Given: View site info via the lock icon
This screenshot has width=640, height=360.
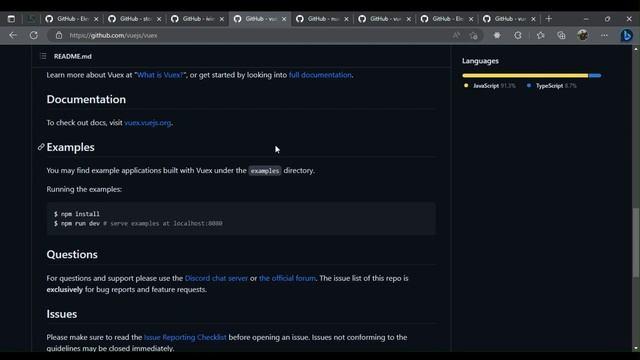Looking at the screenshot, I should [x=59, y=36].
